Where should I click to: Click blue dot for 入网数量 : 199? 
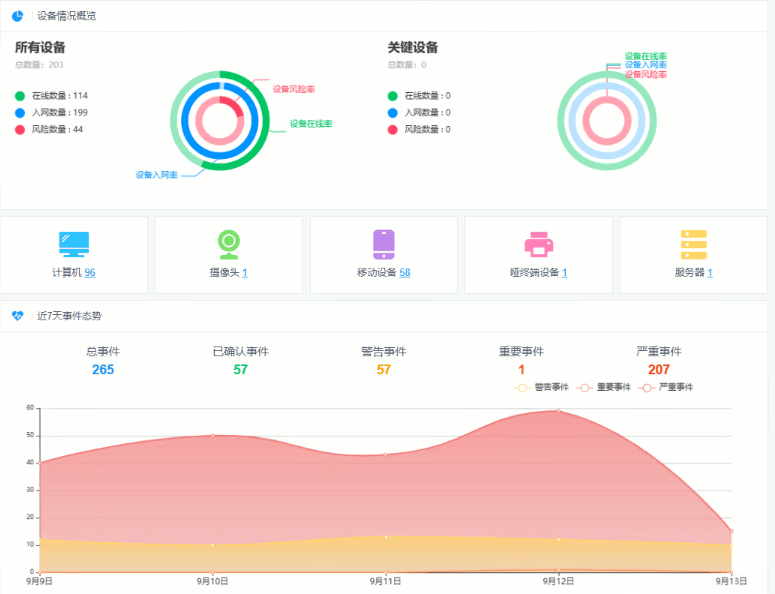coord(20,113)
